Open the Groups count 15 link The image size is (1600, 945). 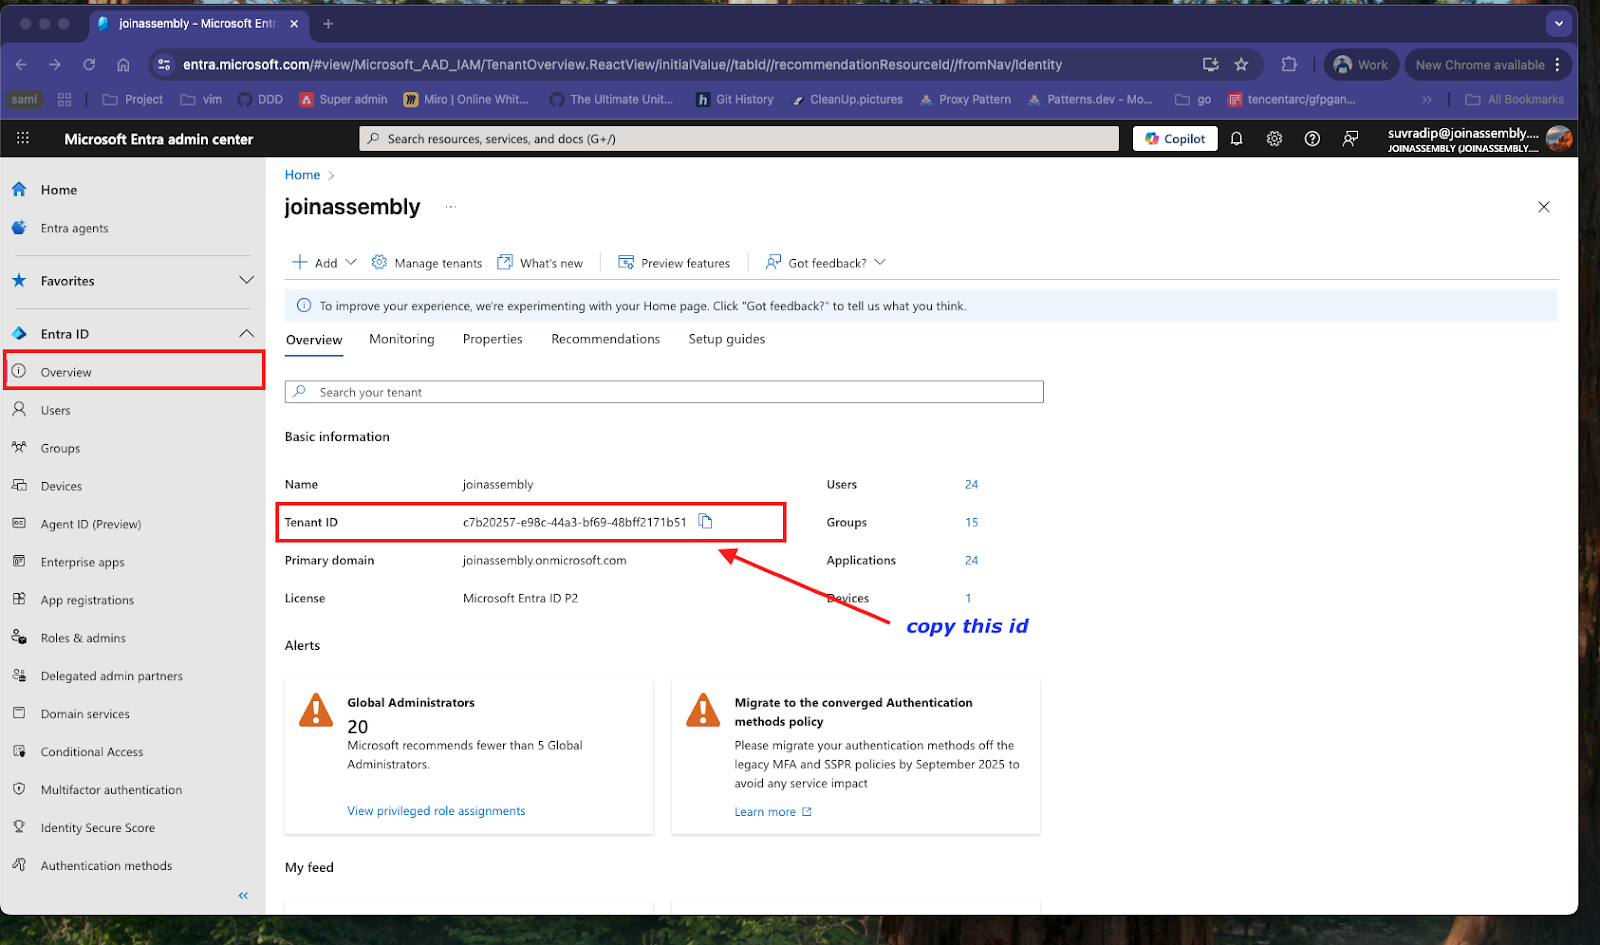pyautogui.click(x=972, y=523)
